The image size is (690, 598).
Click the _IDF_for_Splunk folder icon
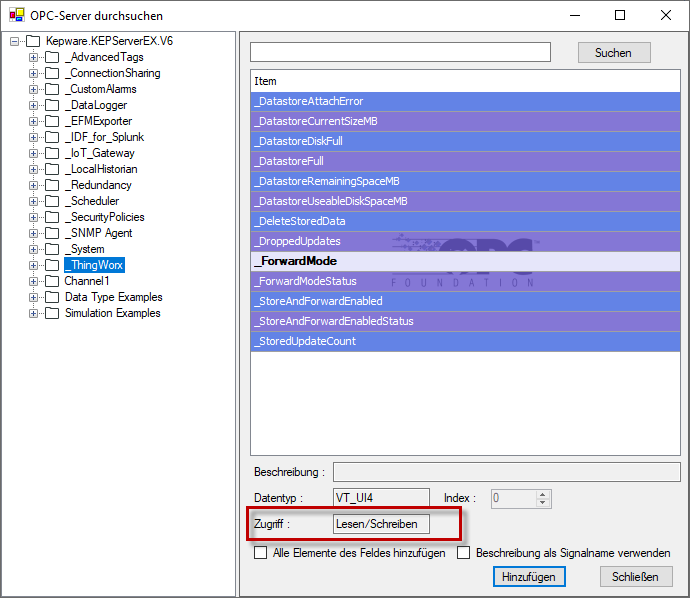[52, 137]
